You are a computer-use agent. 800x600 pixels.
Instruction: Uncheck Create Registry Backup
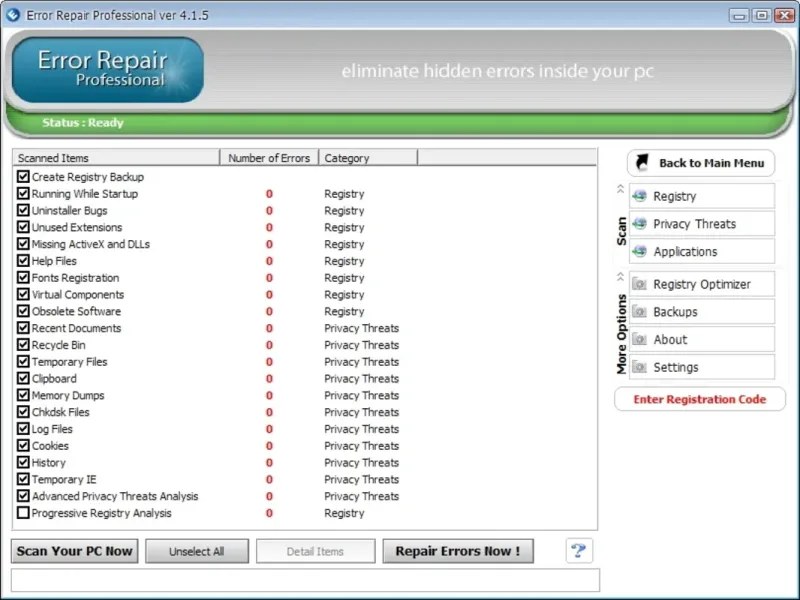click(23, 177)
